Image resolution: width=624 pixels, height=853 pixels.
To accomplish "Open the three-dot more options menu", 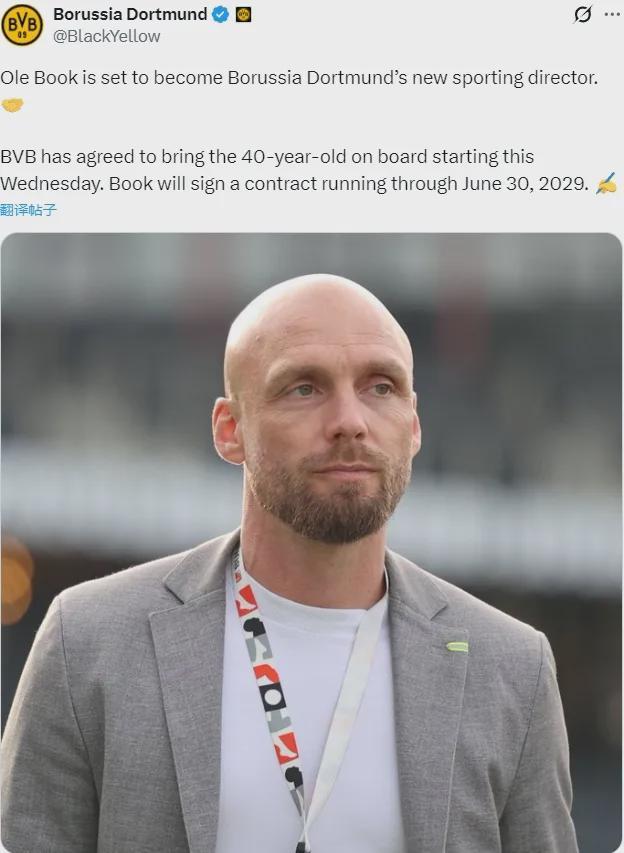I will tap(613, 15).
